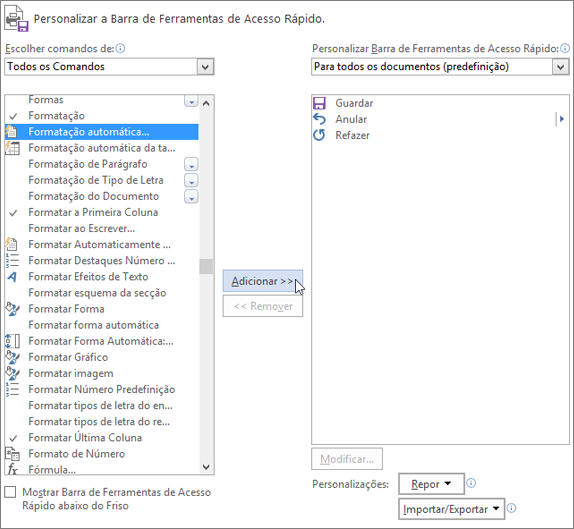Image resolution: width=574 pixels, height=529 pixels.
Task: Select Formatar tipos de letra do re... command
Action: pos(102,422)
